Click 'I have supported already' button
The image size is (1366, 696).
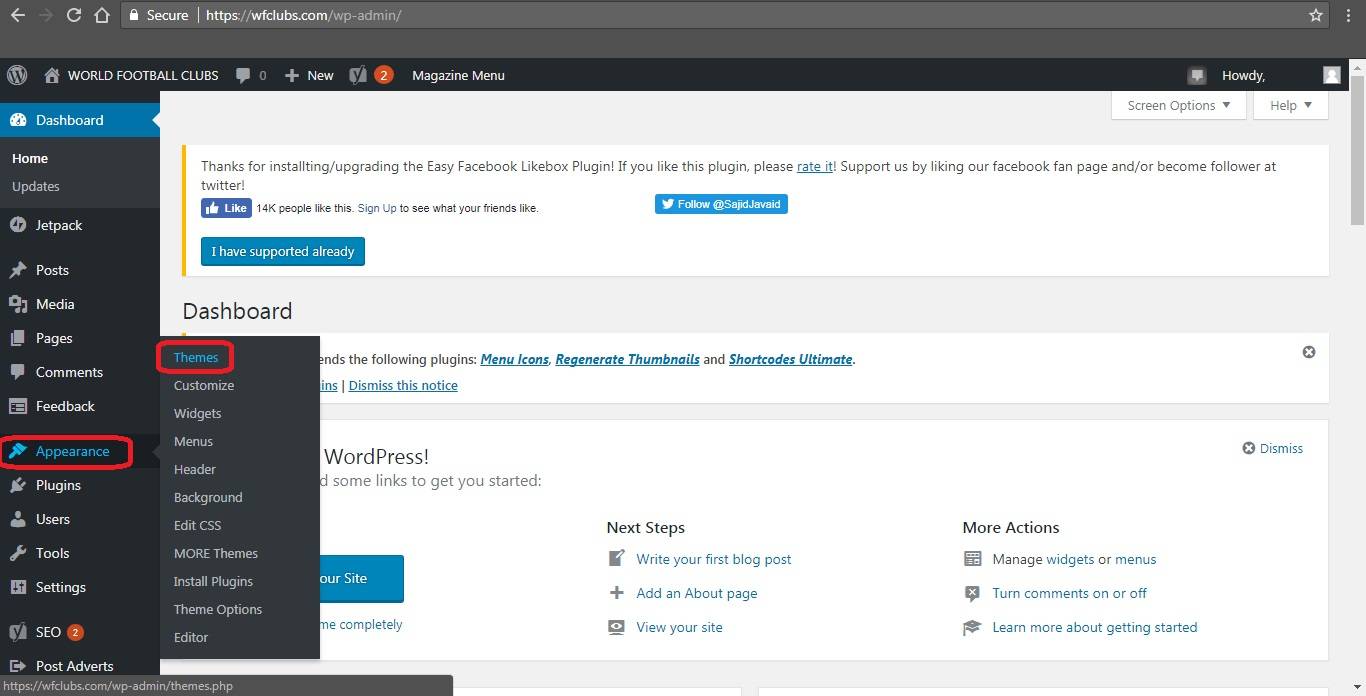coord(283,251)
